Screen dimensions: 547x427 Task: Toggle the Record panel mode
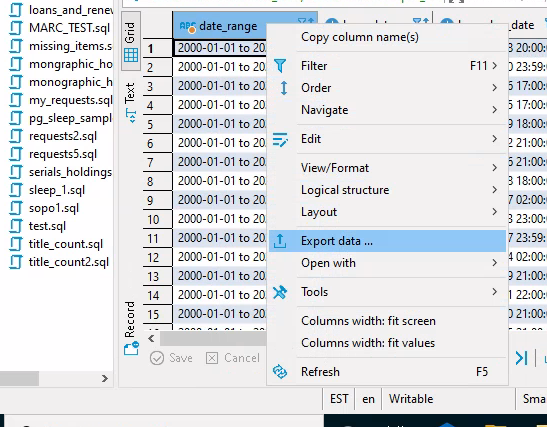pos(130,328)
